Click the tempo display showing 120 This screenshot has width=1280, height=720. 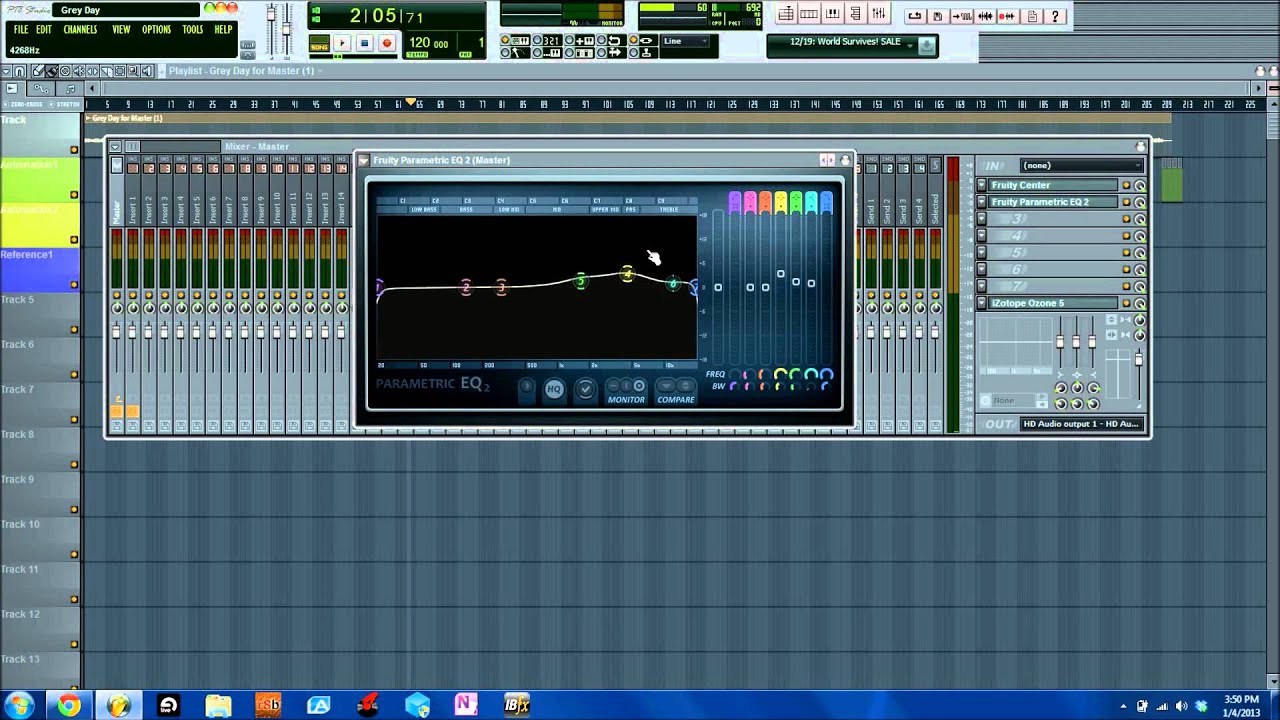tap(429, 44)
